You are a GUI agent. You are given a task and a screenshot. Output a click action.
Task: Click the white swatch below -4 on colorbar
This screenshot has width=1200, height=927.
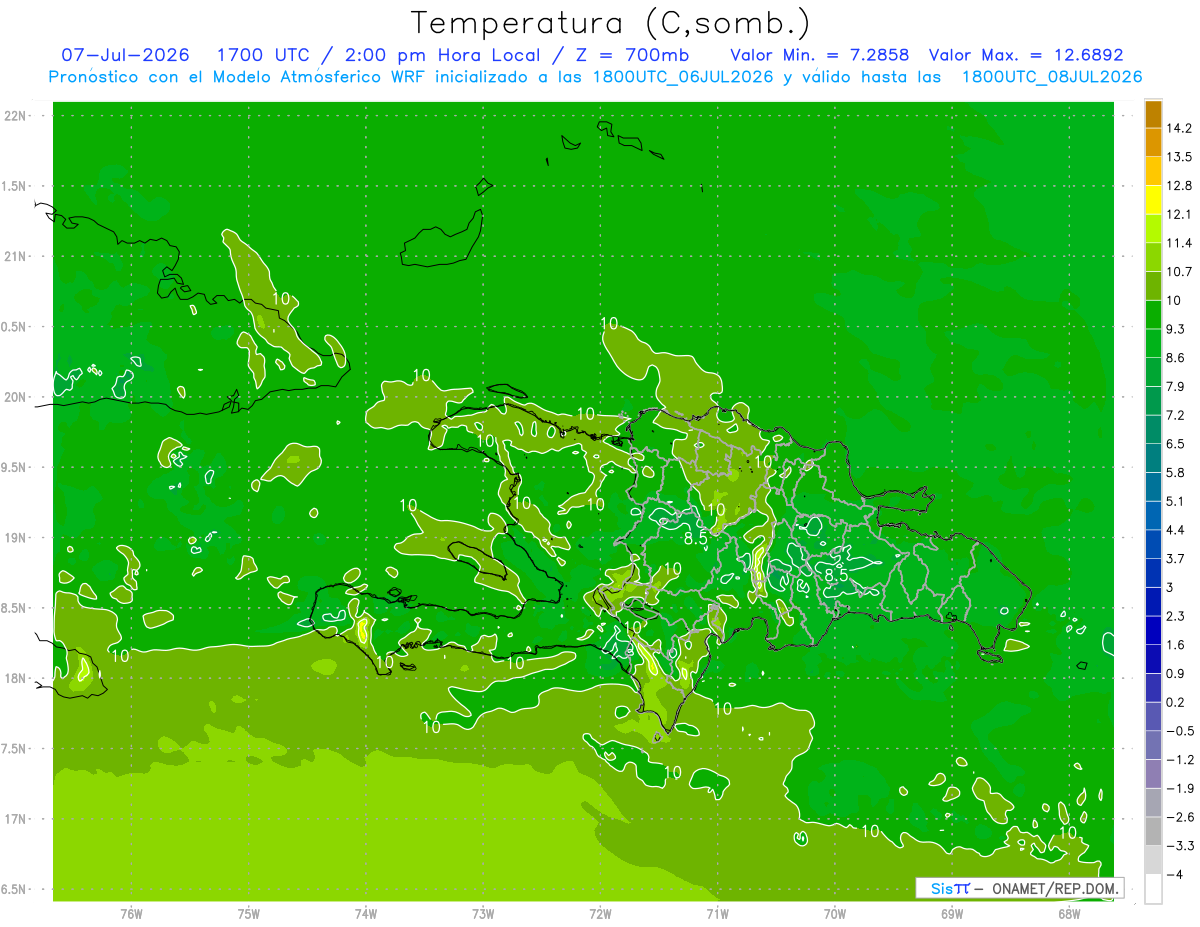click(x=1153, y=889)
